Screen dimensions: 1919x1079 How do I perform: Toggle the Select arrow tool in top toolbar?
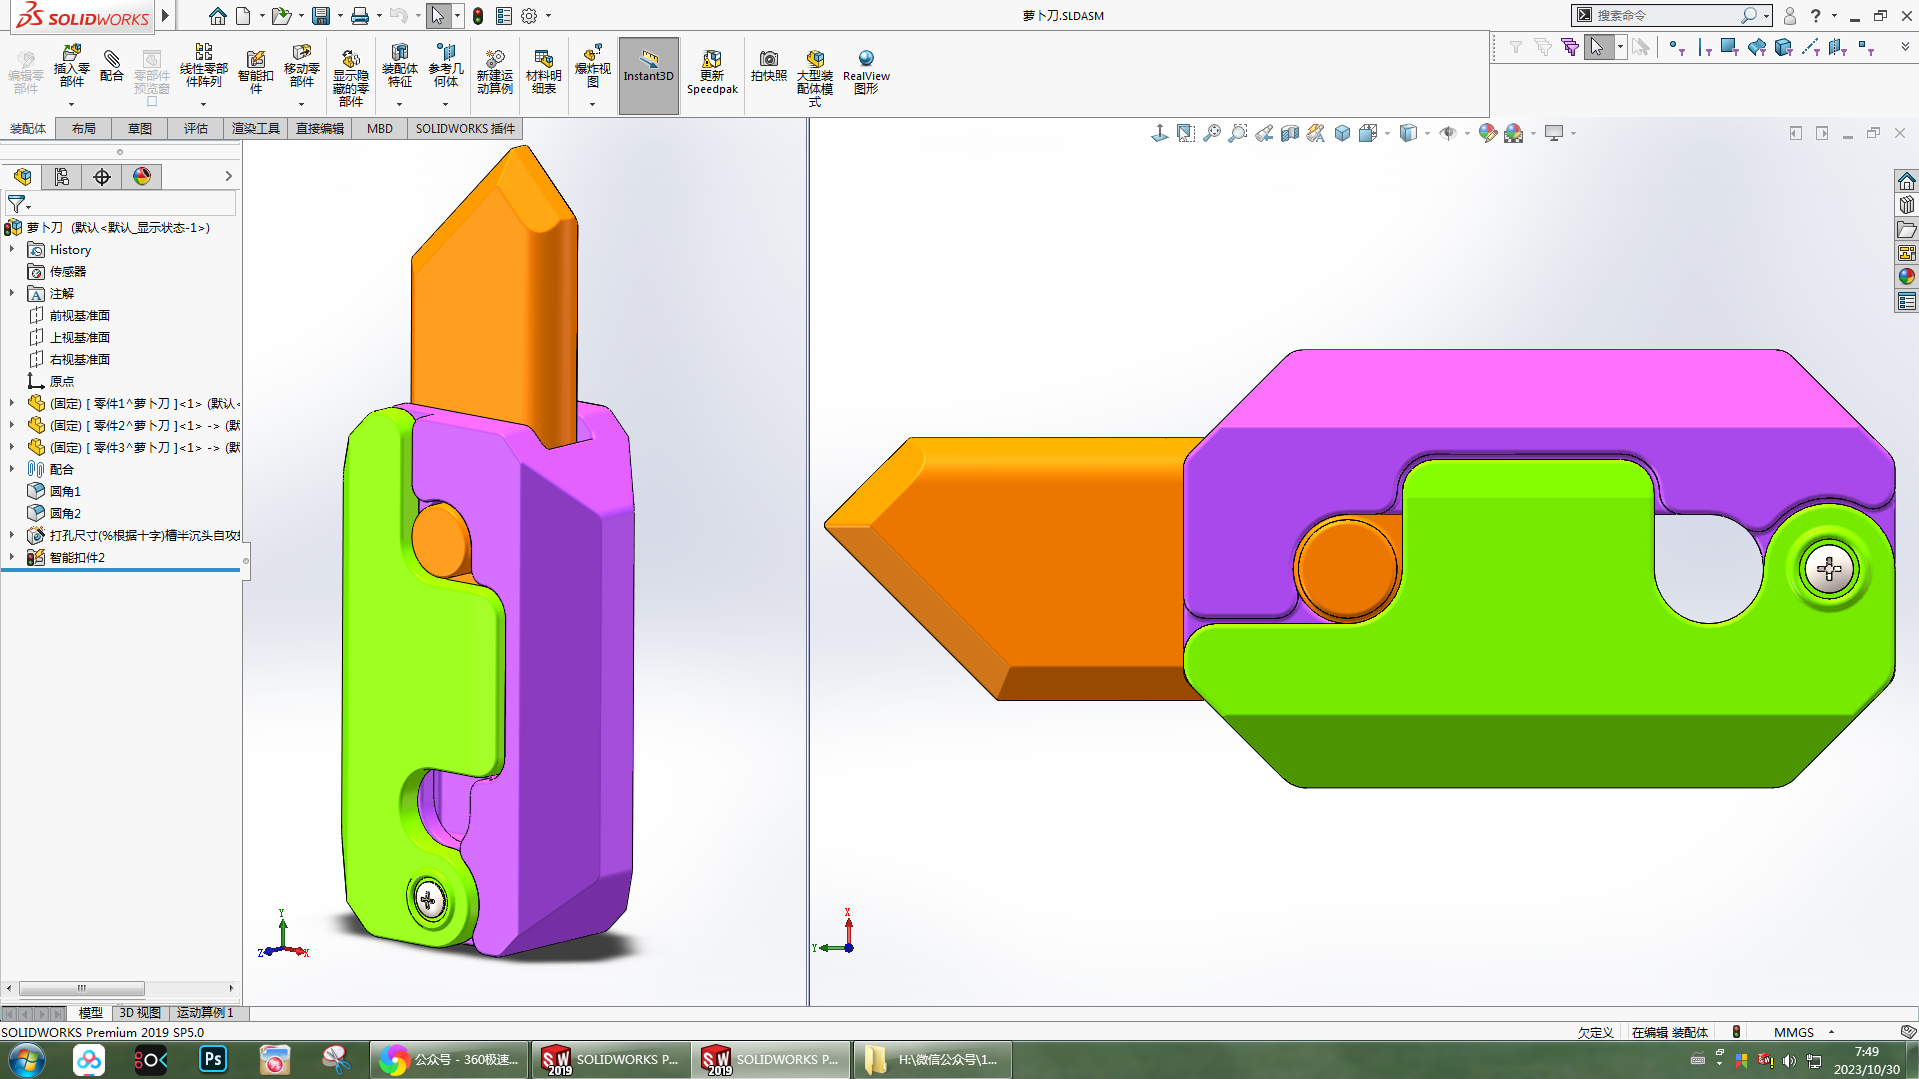pos(437,16)
